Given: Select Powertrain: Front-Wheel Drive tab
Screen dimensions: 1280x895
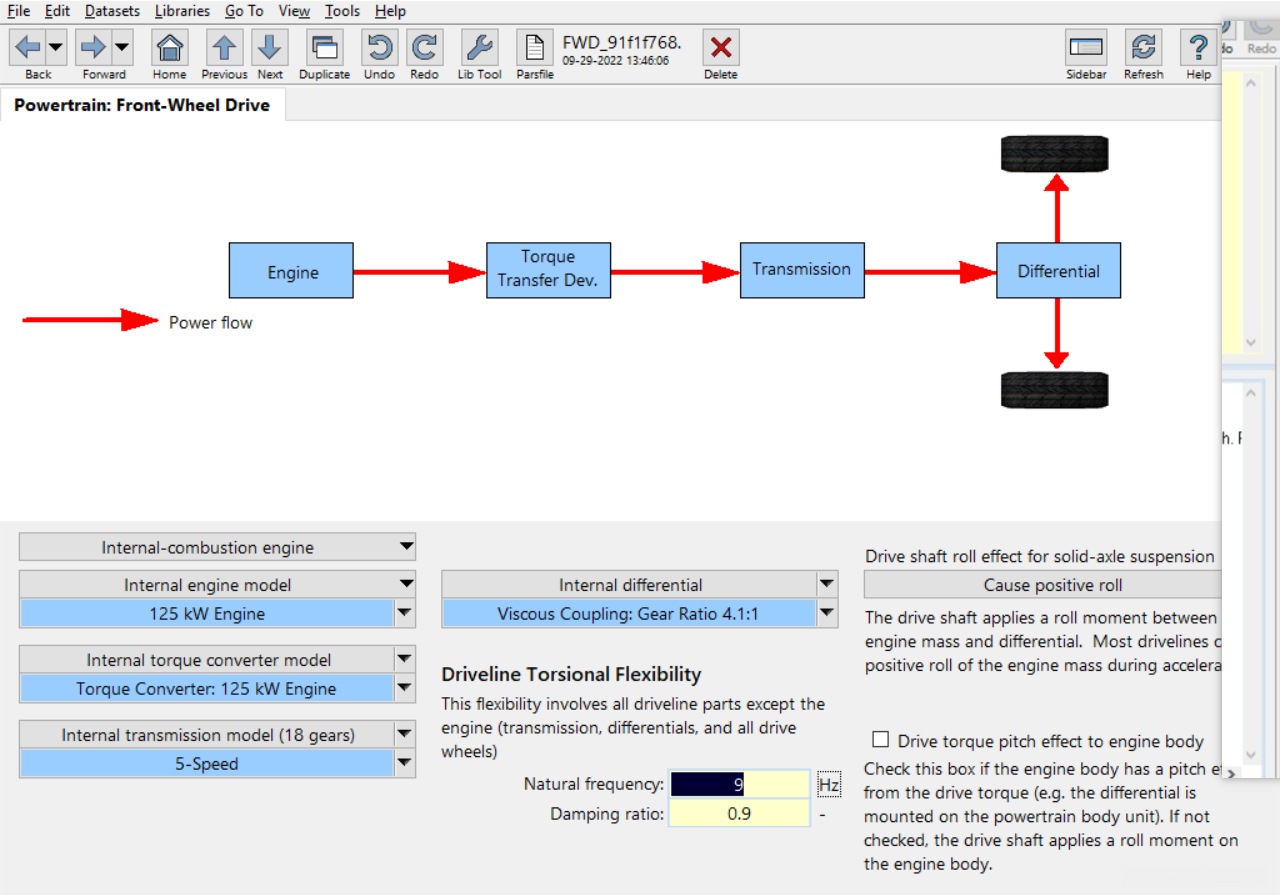Looking at the screenshot, I should click(142, 105).
